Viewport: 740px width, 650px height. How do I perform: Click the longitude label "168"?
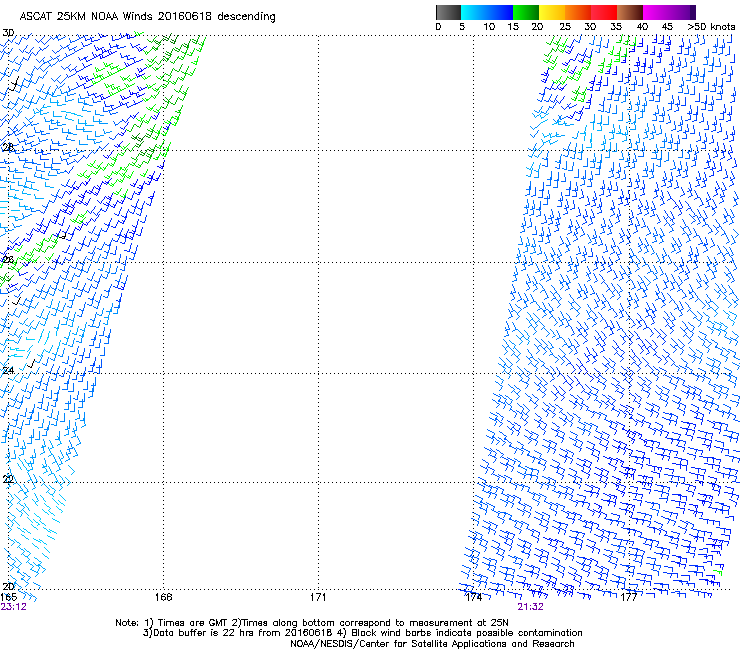coord(163,597)
